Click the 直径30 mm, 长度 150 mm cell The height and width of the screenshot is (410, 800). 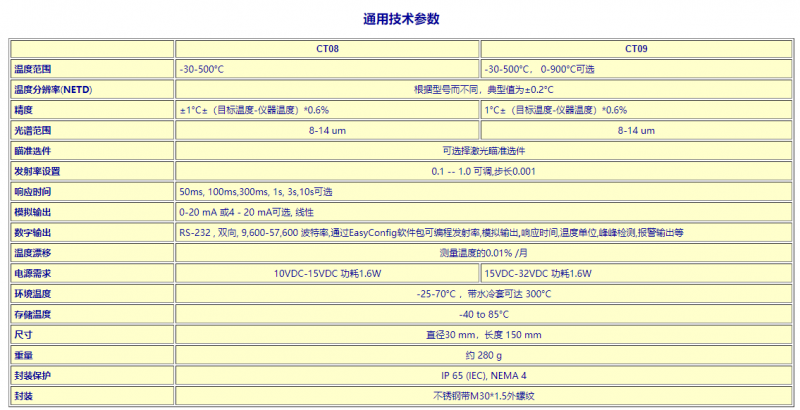click(x=483, y=334)
